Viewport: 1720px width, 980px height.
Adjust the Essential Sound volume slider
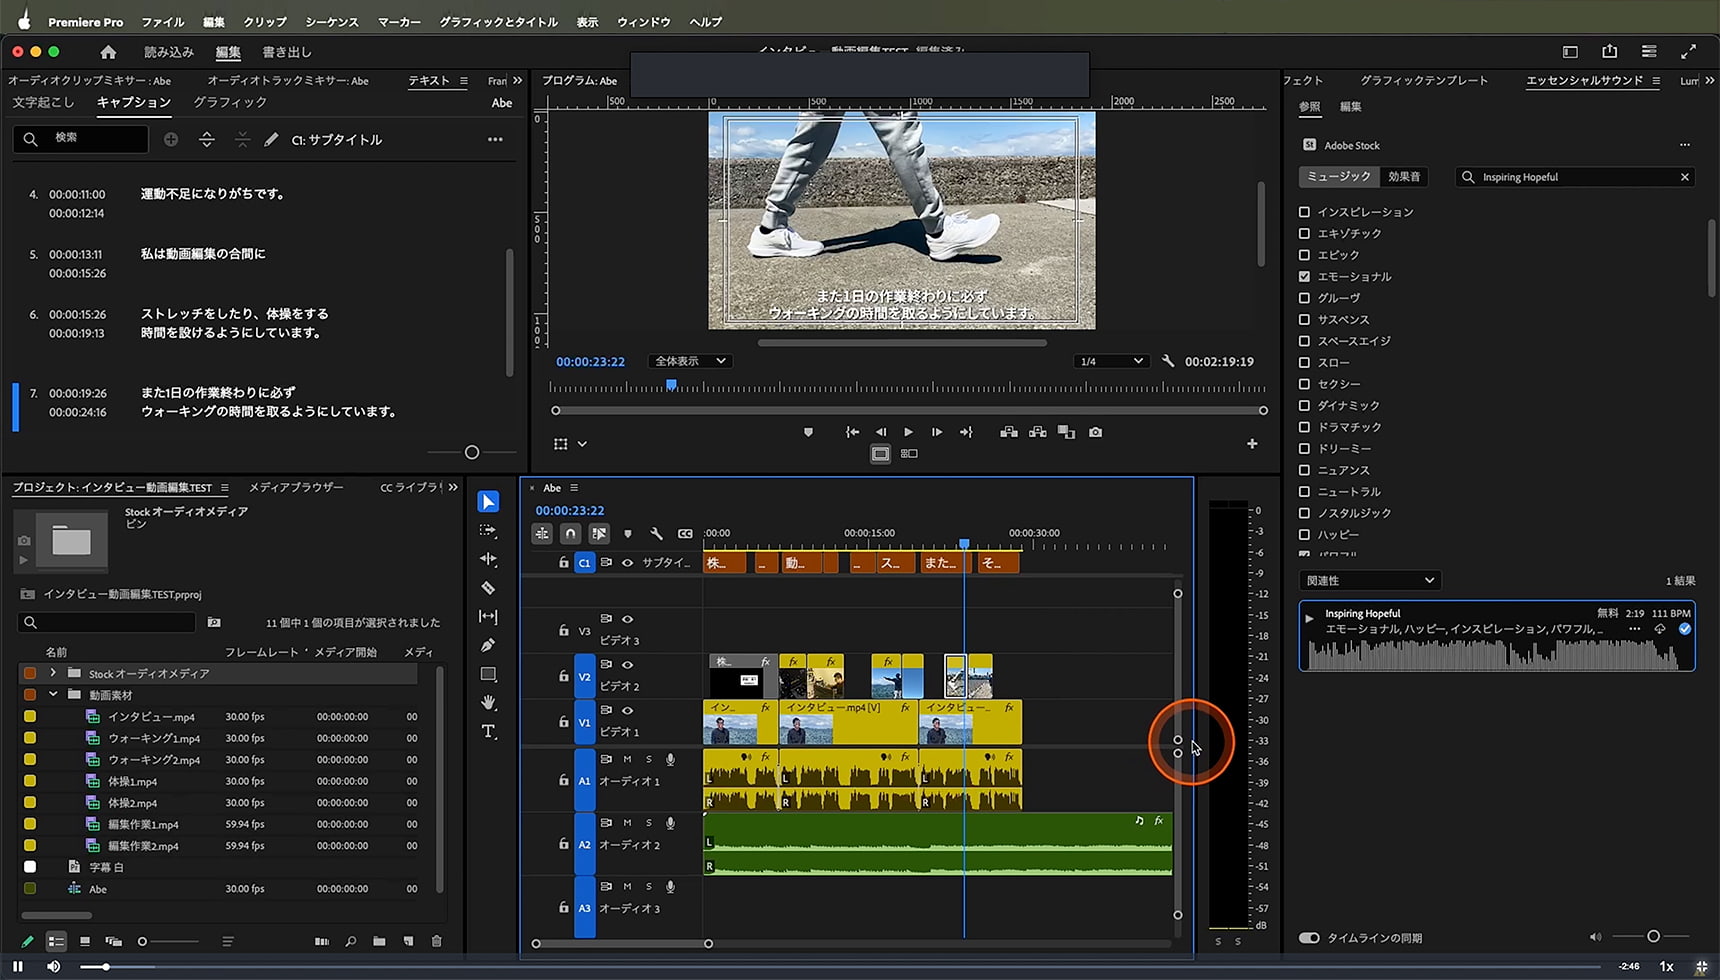1653,936
